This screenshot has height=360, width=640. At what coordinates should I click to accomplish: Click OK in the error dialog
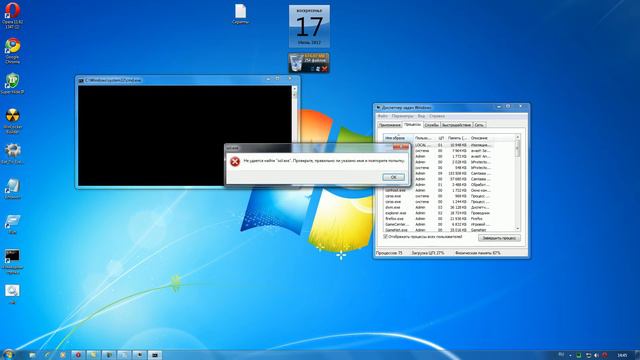click(x=393, y=177)
